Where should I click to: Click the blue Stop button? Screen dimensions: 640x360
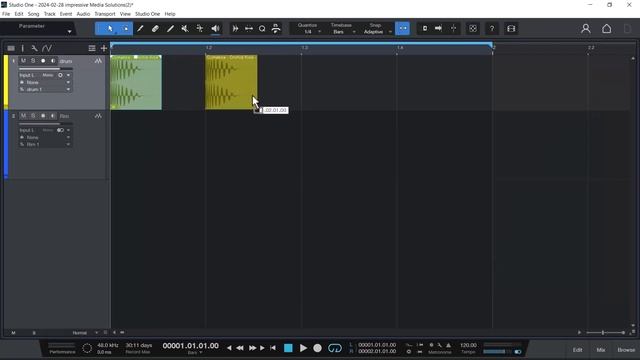(288, 348)
